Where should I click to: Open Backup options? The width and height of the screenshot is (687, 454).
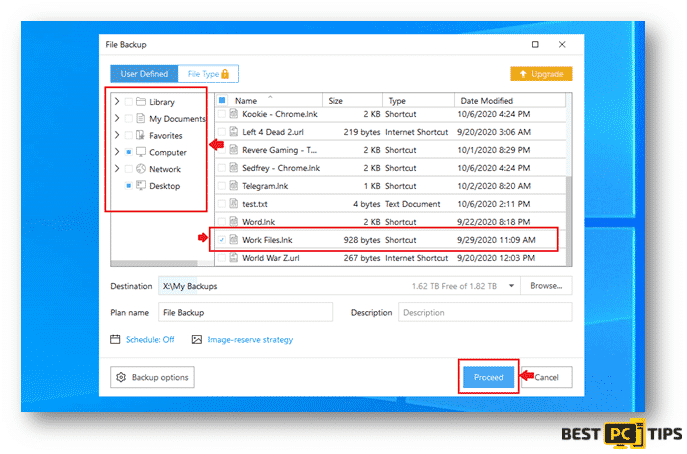152,377
